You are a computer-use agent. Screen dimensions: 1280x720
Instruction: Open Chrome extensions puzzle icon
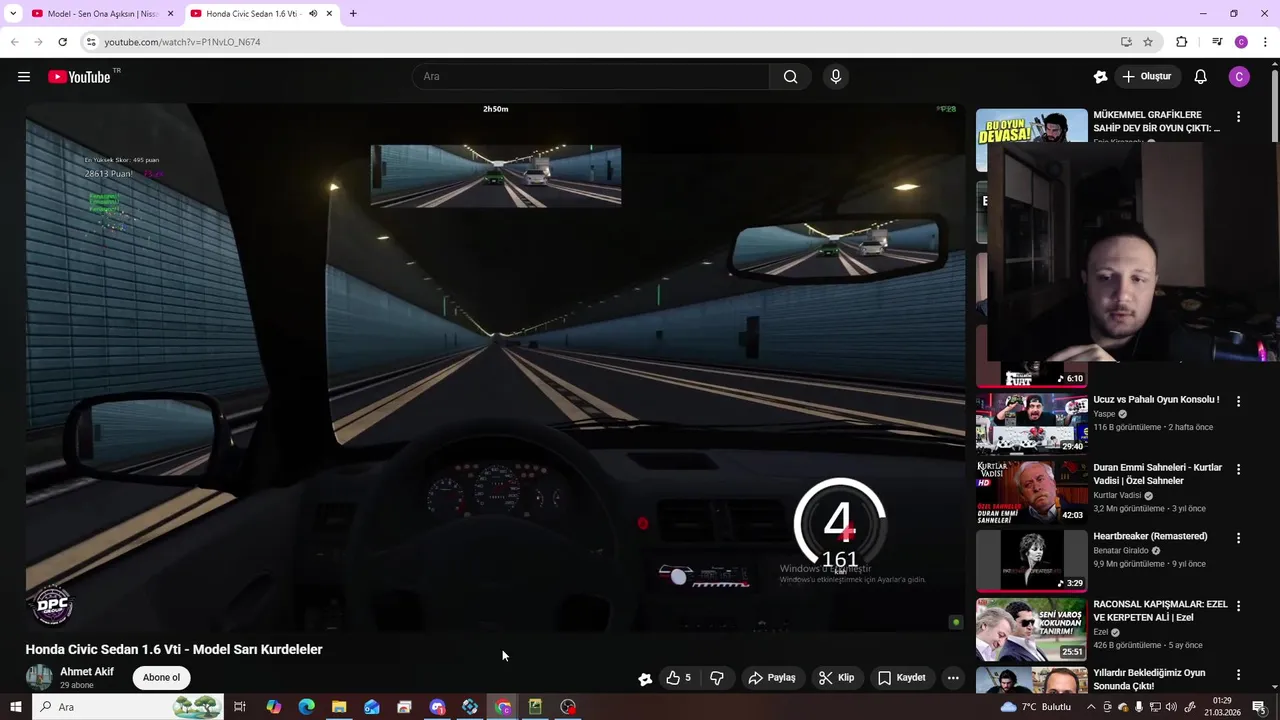(x=1182, y=42)
